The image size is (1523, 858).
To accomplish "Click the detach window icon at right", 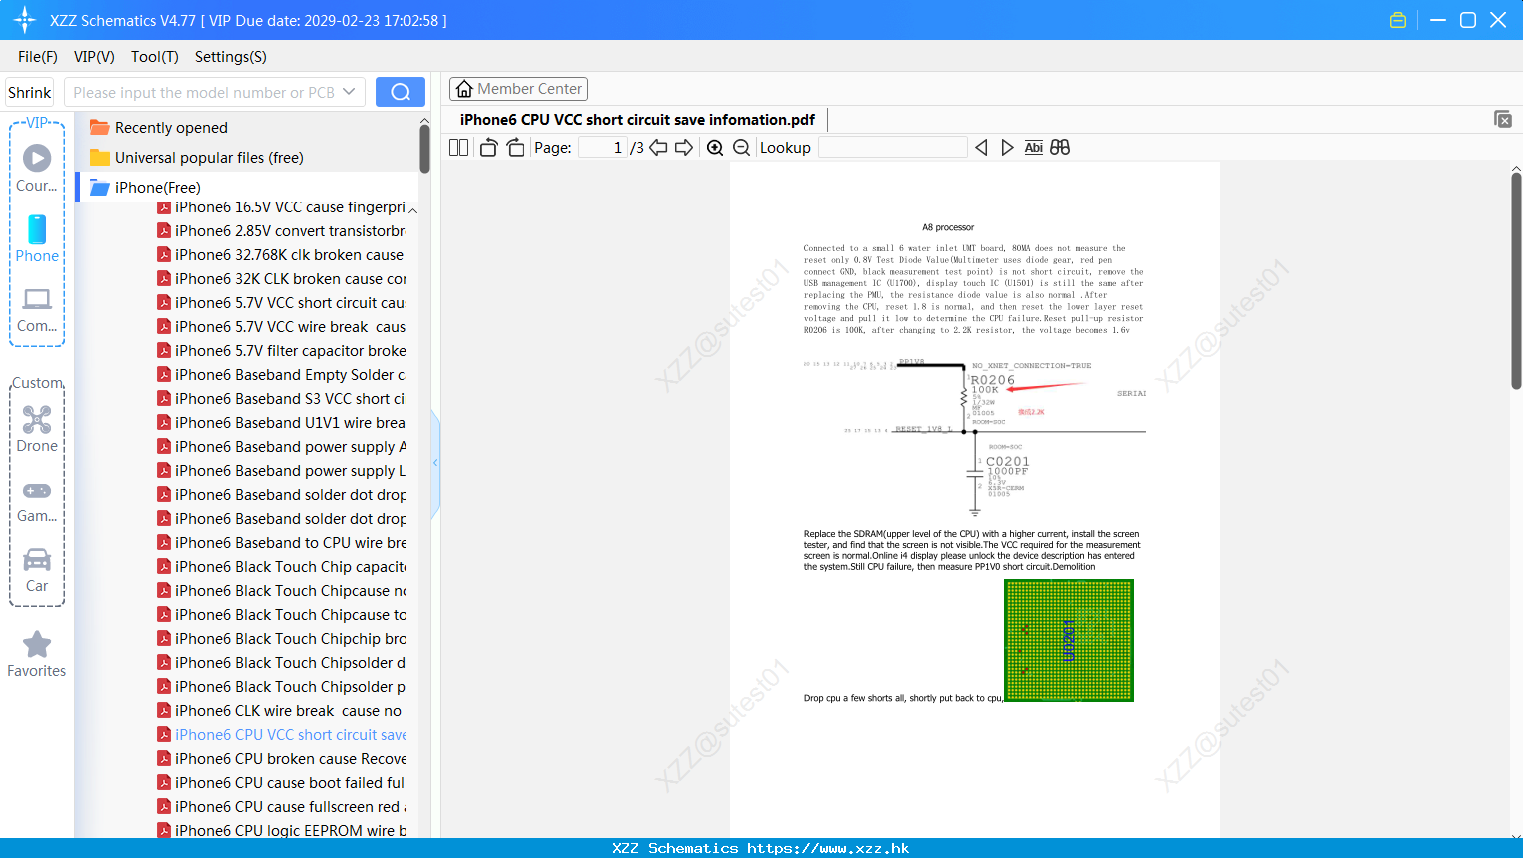I will (1503, 119).
